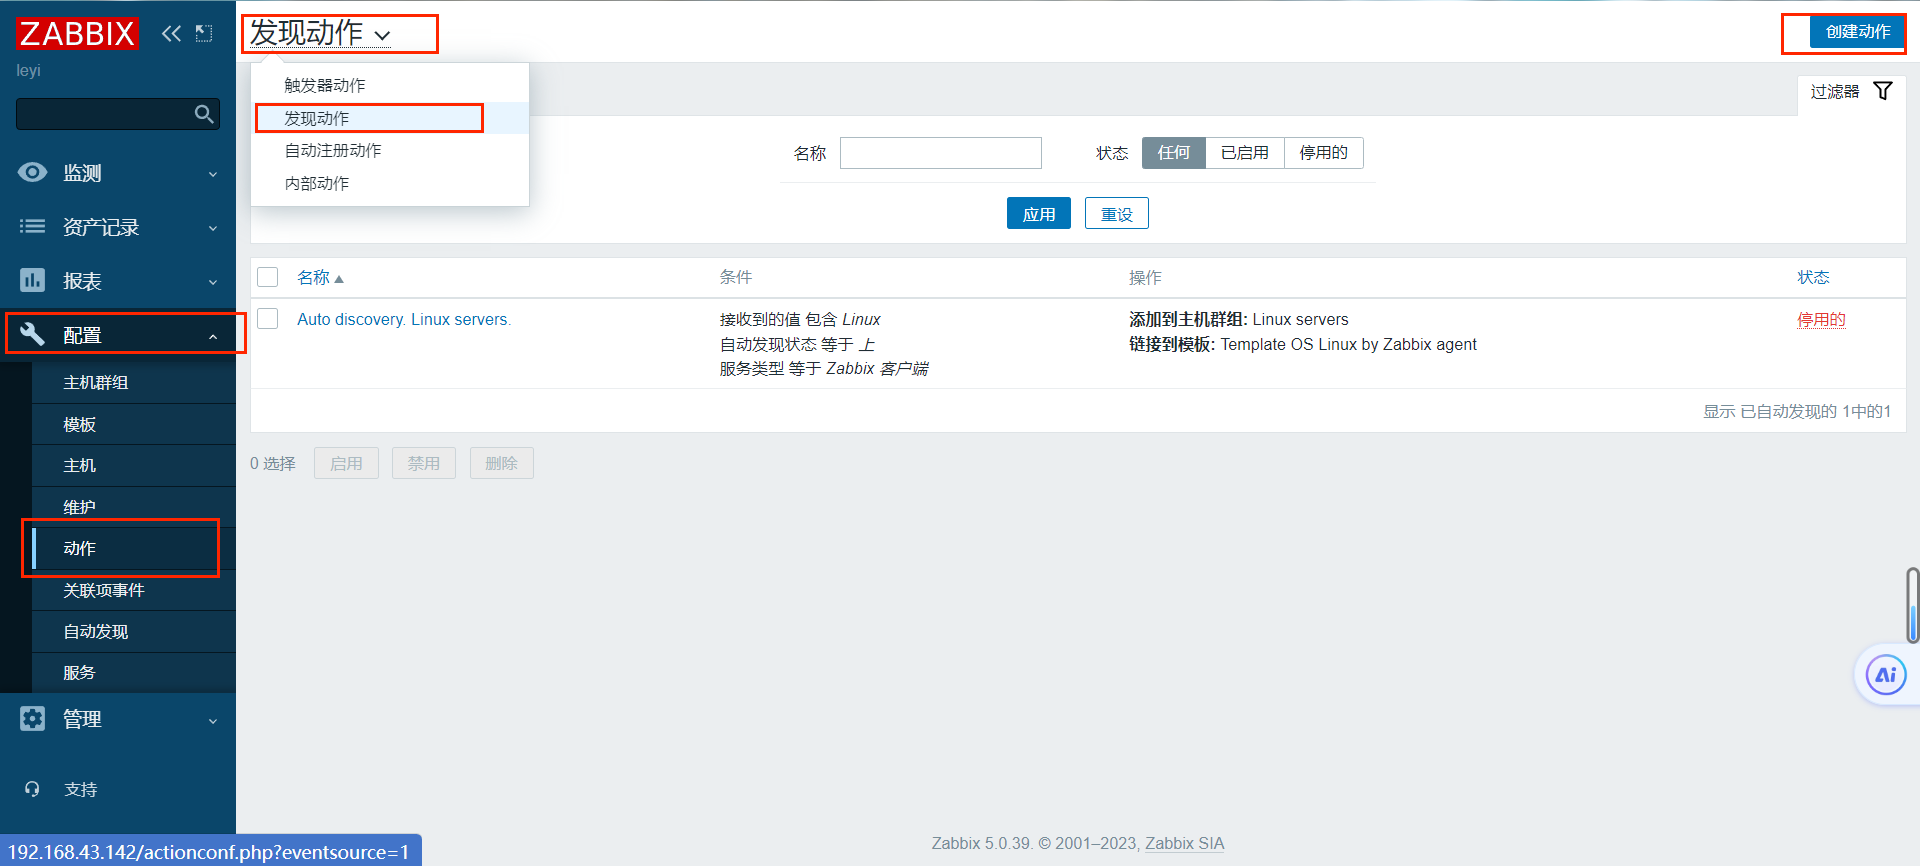The image size is (1920, 866).
Task: Click the Monitoring eye icon
Action: point(32,172)
